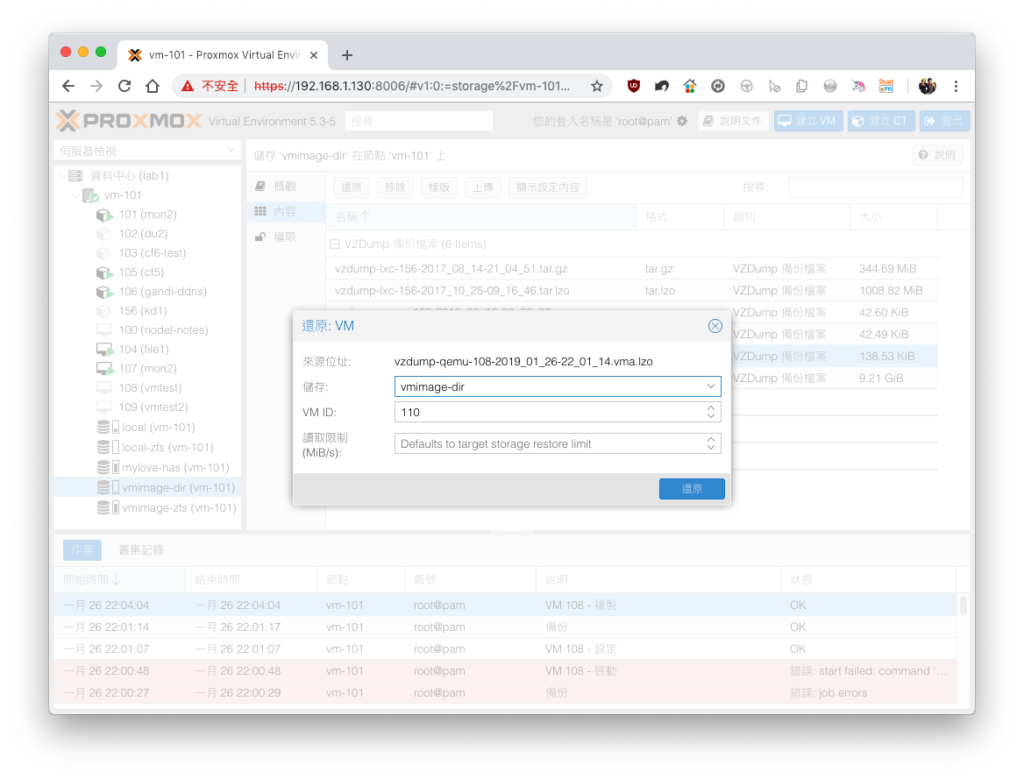Image resolution: width=1024 pixels, height=779 pixels.
Task: Switch to the 叢集記錄 cluster log tab
Action: (141, 550)
